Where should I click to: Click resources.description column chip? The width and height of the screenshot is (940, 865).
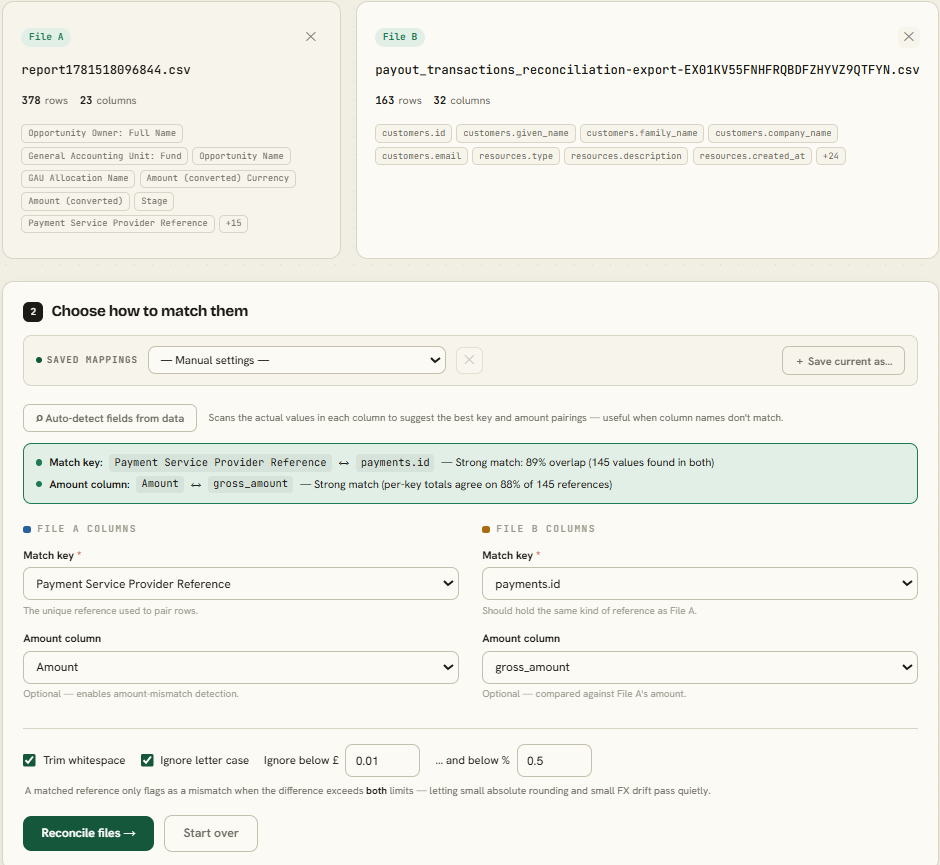click(x=626, y=156)
